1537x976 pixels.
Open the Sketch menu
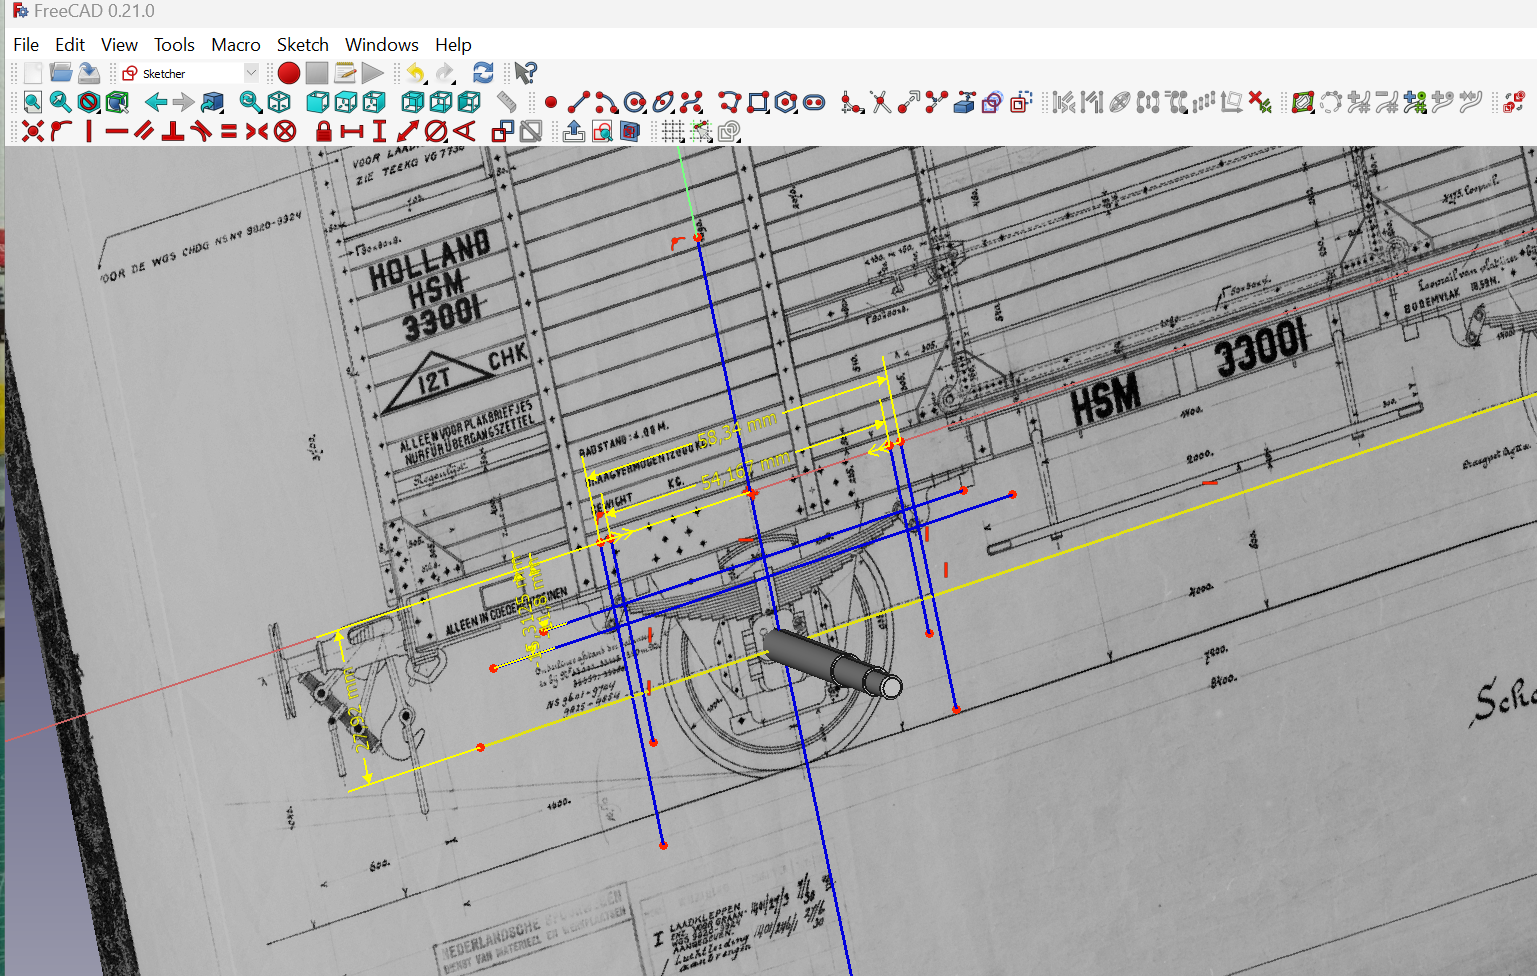coord(303,44)
